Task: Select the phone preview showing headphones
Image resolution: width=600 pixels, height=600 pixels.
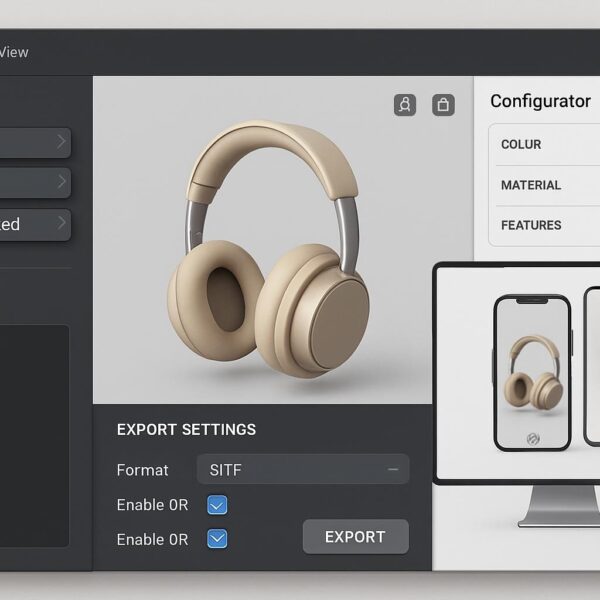Action: pos(532,372)
